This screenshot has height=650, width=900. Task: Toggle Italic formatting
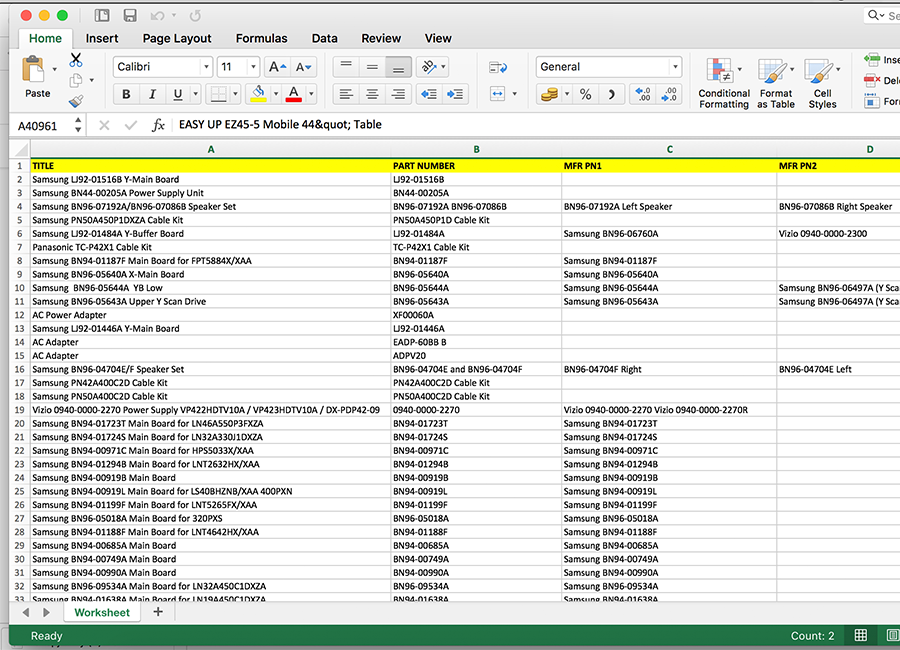pos(152,94)
